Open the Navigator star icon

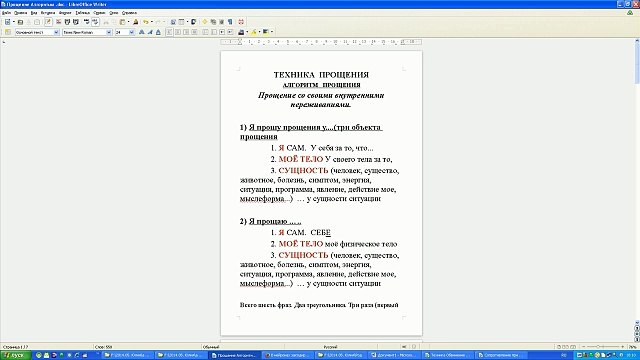coord(205,22)
